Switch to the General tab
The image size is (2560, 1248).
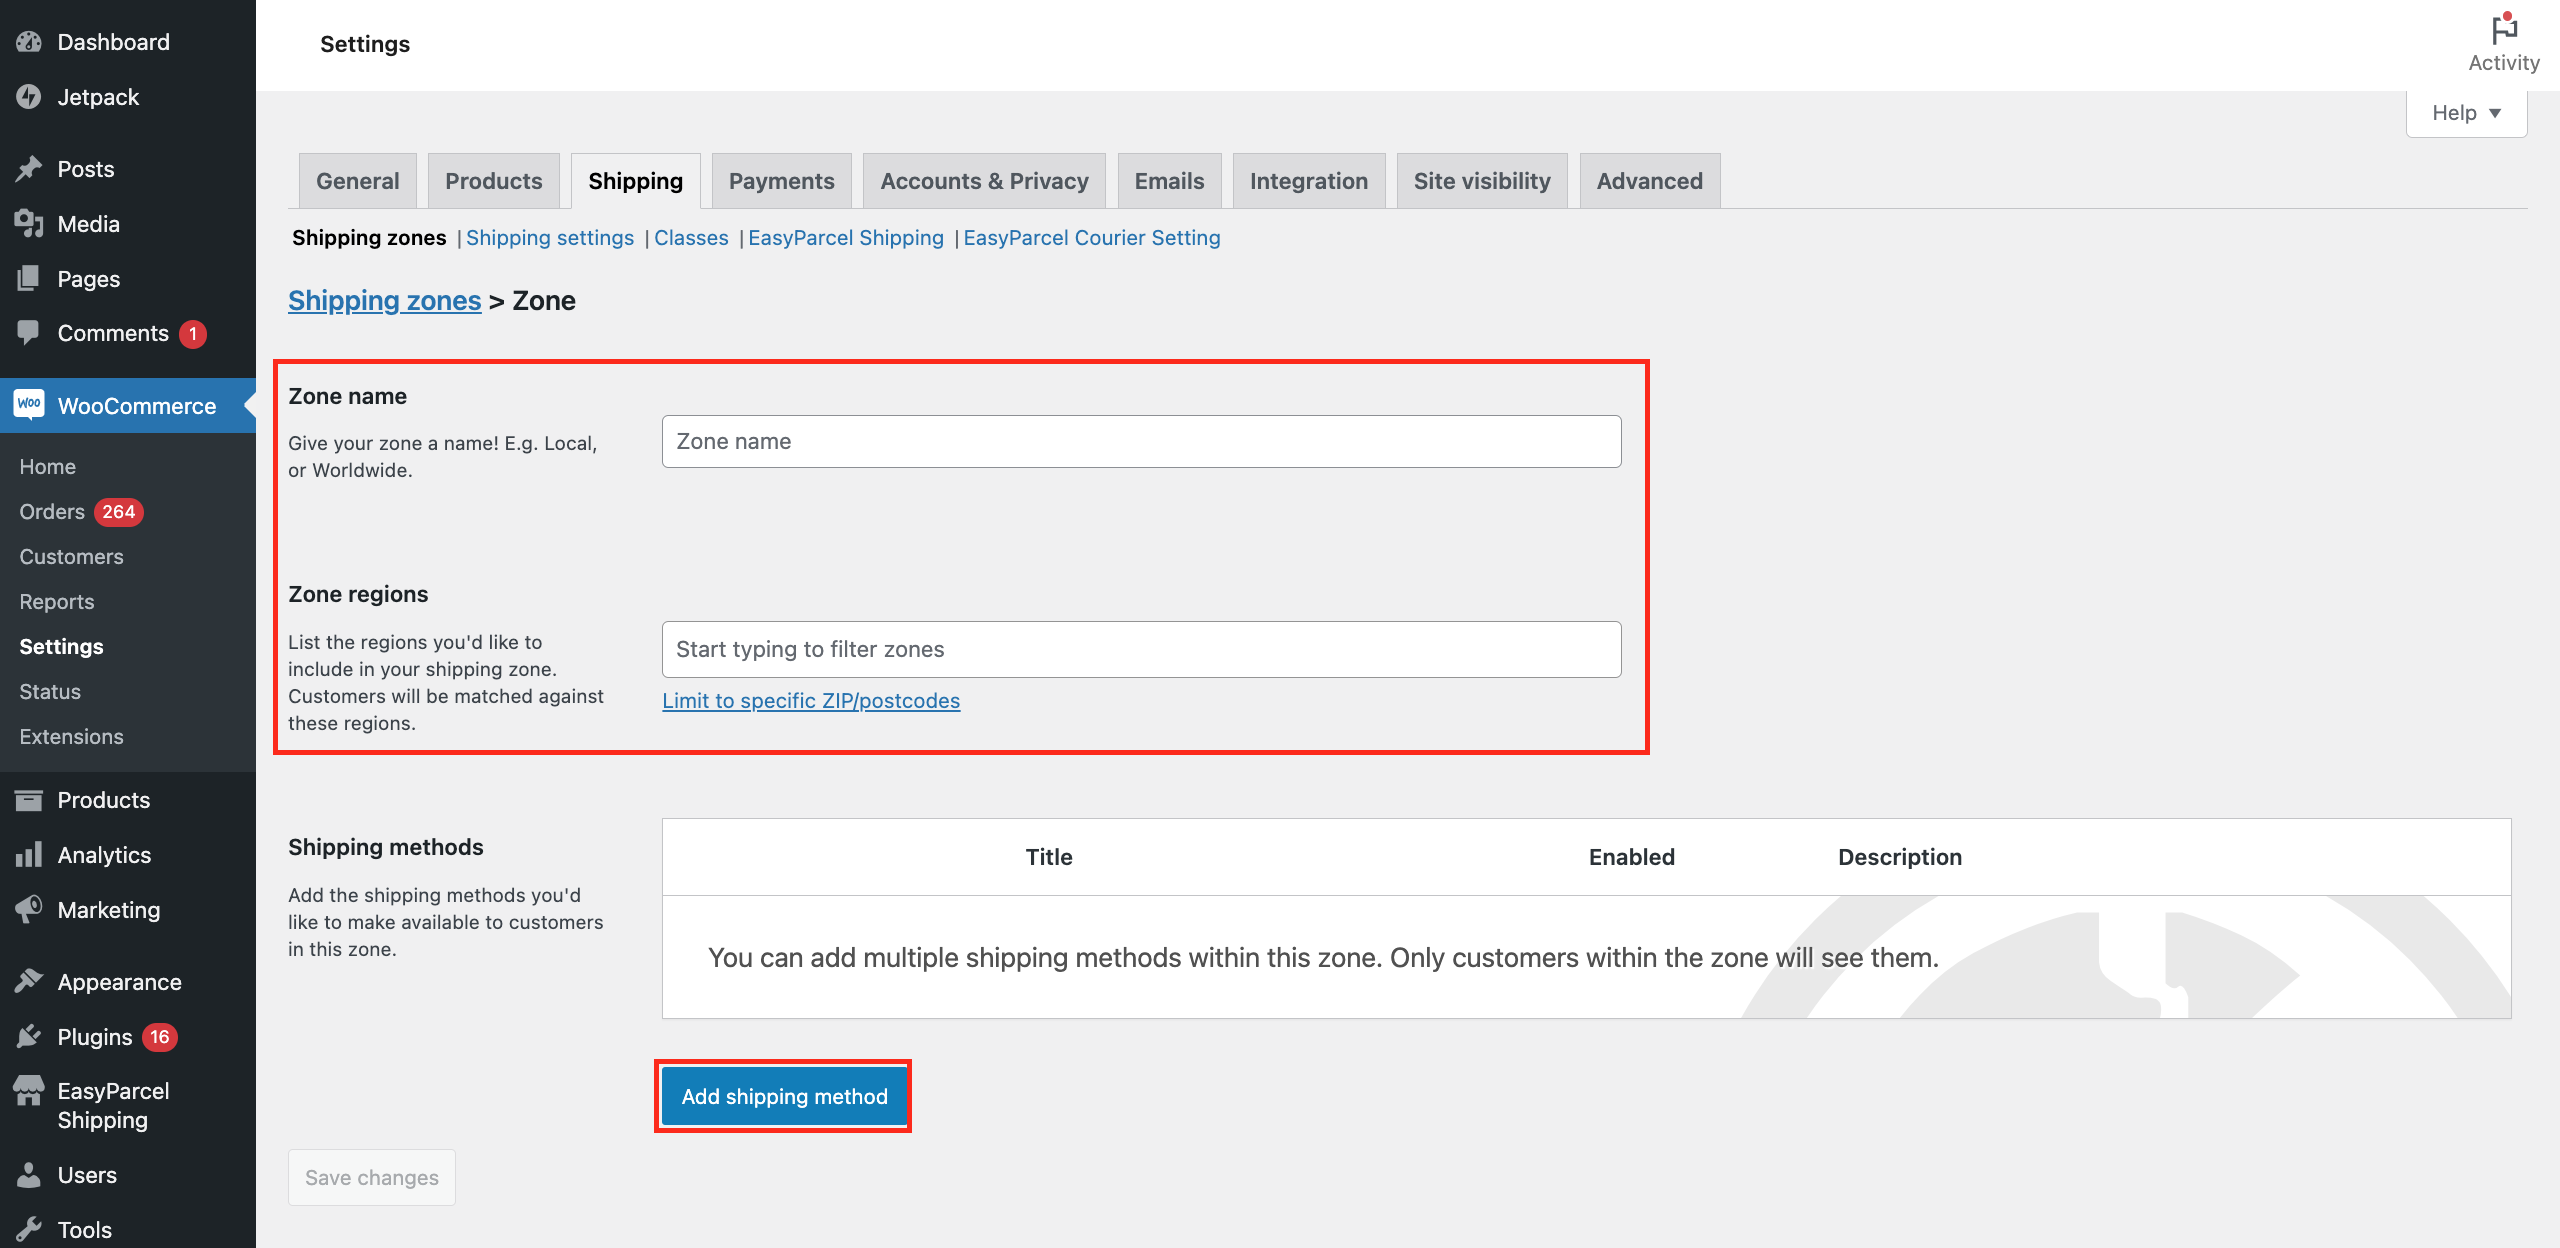(x=357, y=181)
